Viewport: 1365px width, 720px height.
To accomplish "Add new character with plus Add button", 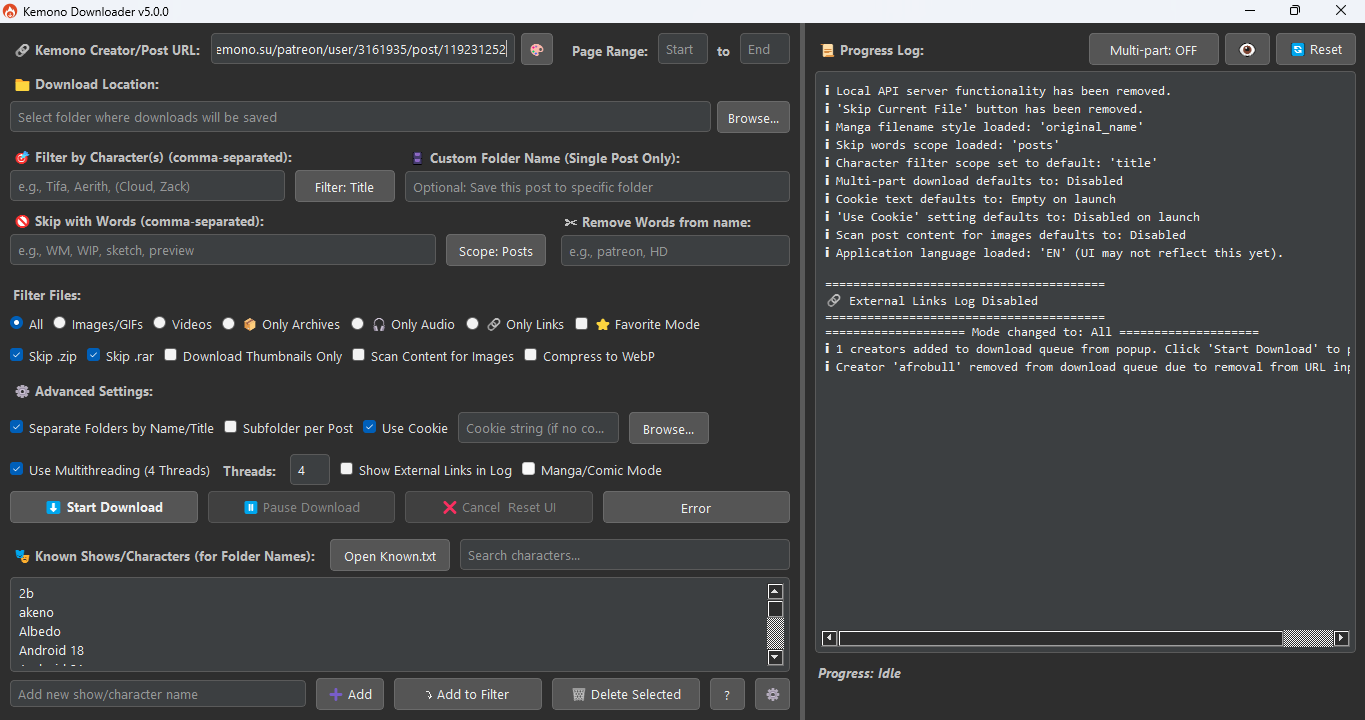I will pyautogui.click(x=350, y=694).
